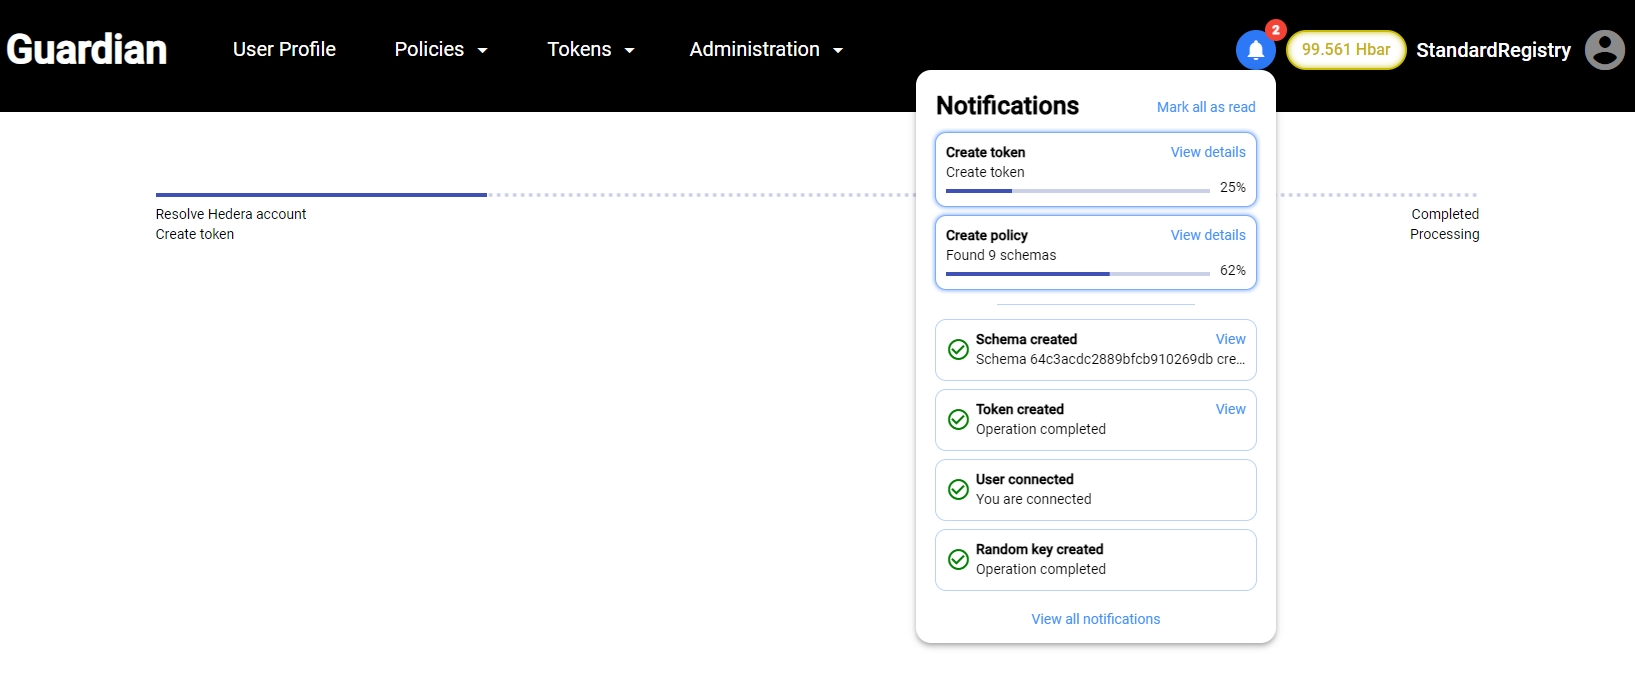
Task: Click the Guardian logo
Action: tap(87, 50)
